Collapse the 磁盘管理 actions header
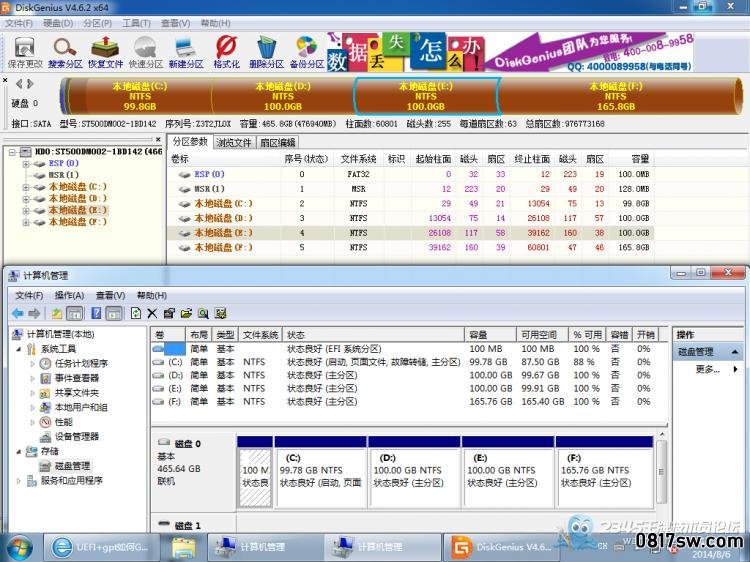This screenshot has height=562, width=750. click(x=735, y=352)
